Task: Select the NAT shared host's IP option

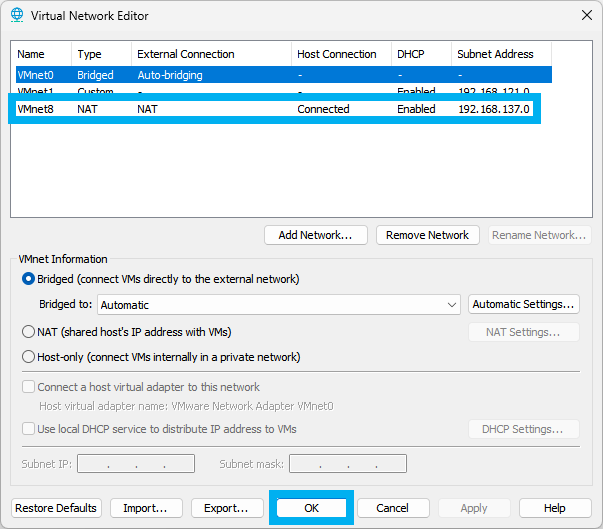Action: (28, 332)
